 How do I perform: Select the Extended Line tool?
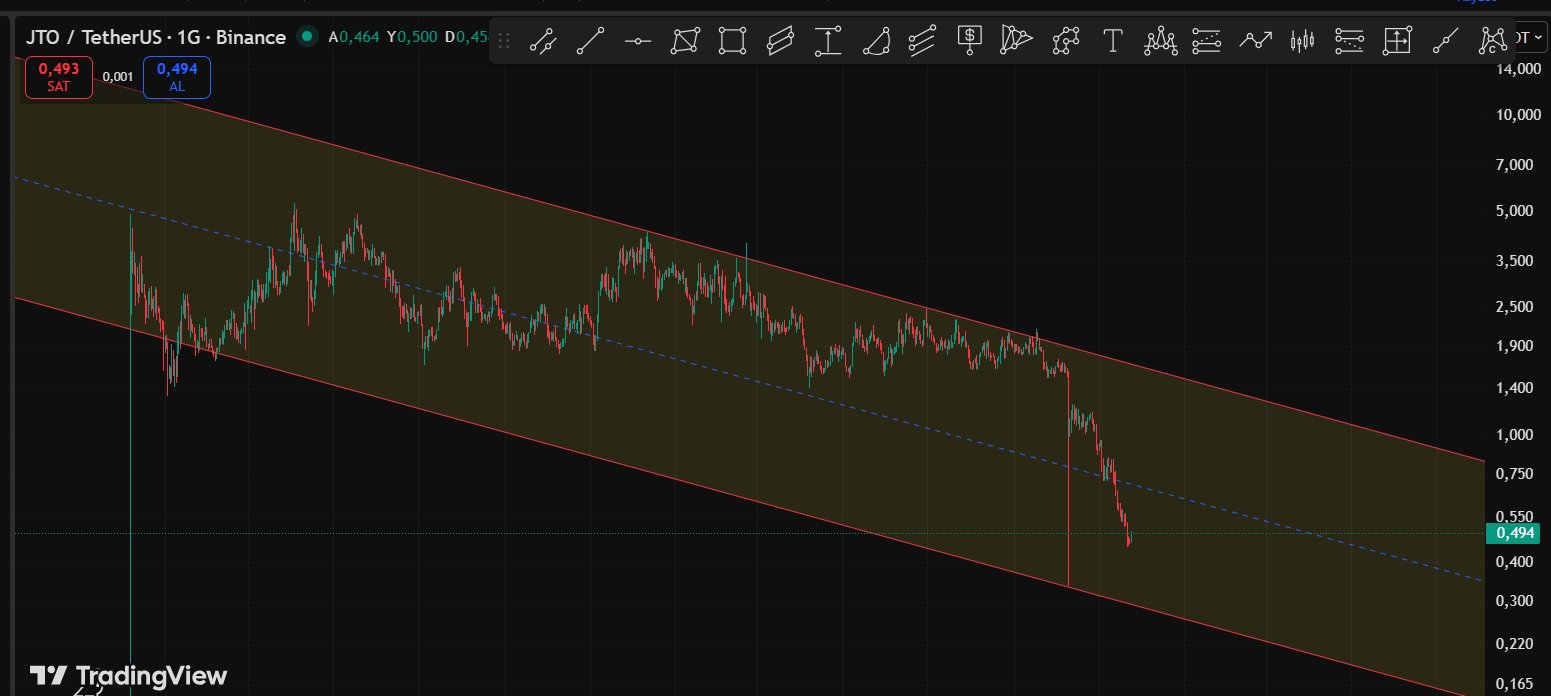tap(1445, 41)
